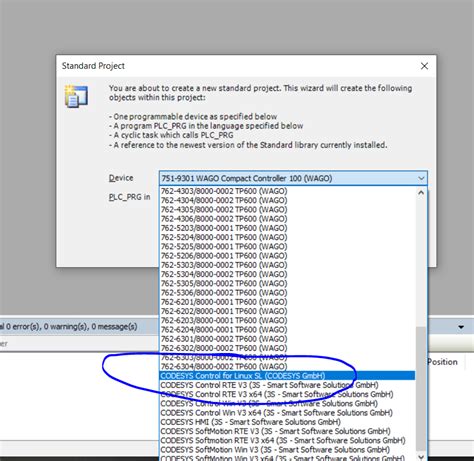474x461 pixels.
Task: Select 762-6304/8000-0002 TP600 (WAGO)
Action: (x=287, y=366)
